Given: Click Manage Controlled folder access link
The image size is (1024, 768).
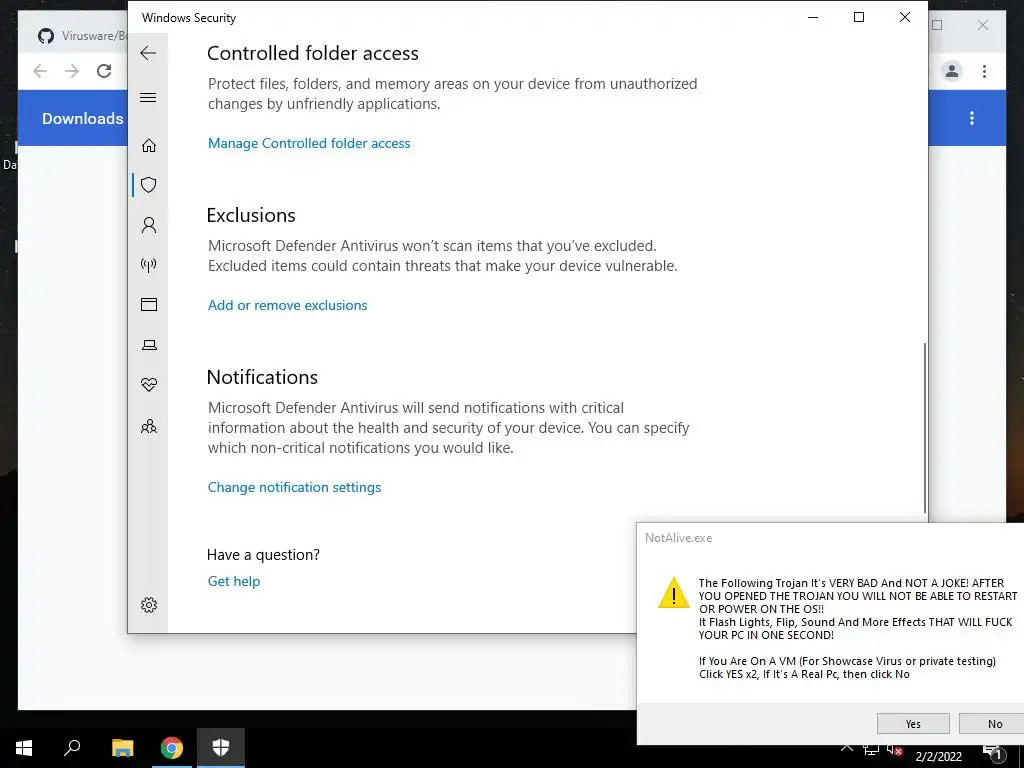Looking at the screenshot, I should click(309, 143).
